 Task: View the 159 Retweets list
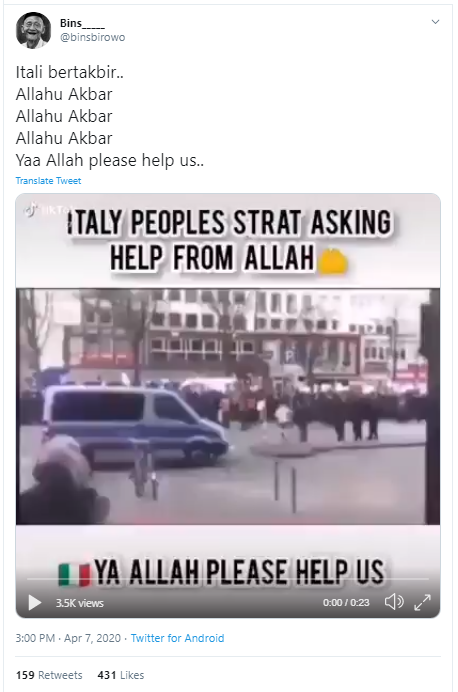pyautogui.click(x=49, y=675)
